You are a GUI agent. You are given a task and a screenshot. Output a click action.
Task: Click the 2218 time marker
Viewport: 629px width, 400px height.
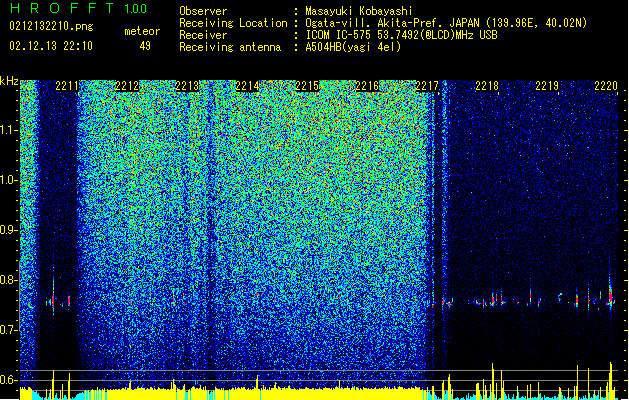[x=487, y=86]
